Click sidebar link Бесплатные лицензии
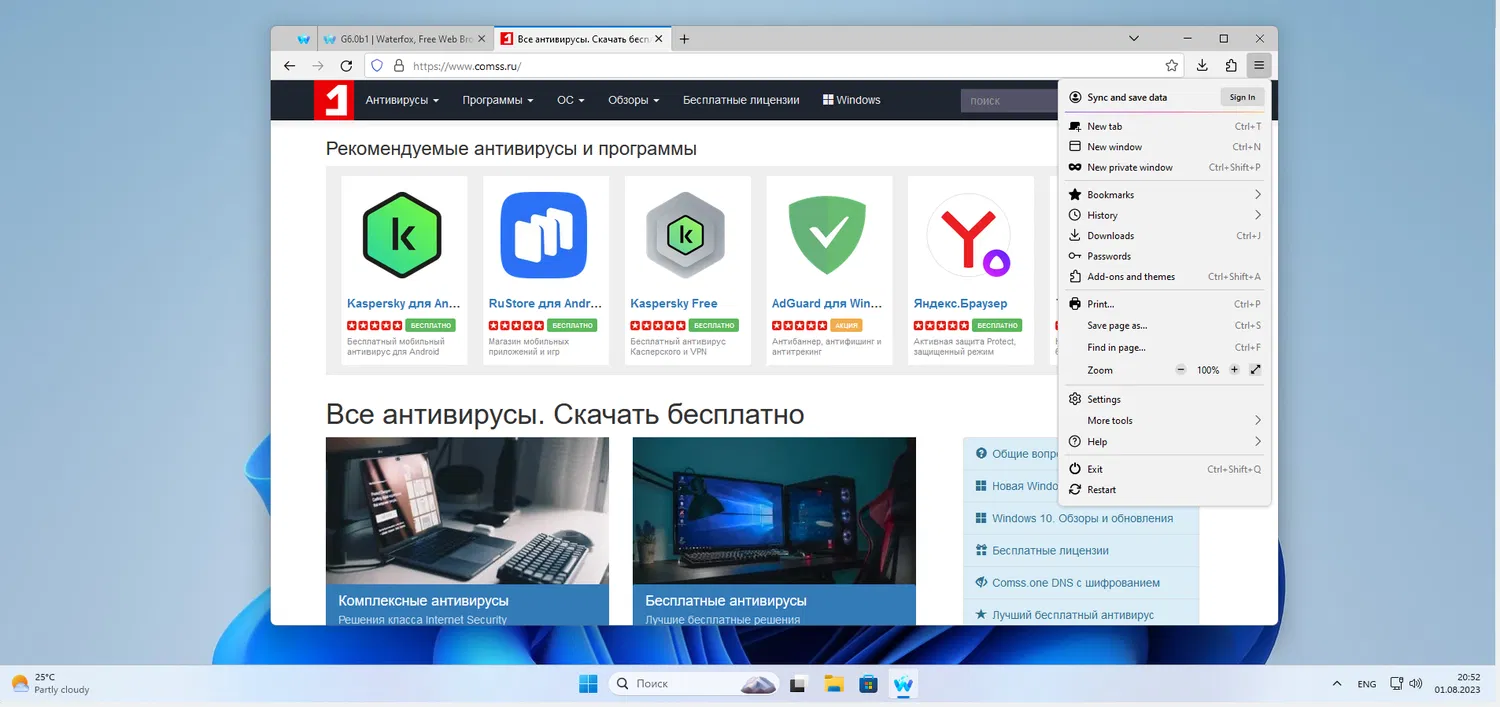Viewport: 1500px width, 707px height. pyautogui.click(x=1050, y=550)
